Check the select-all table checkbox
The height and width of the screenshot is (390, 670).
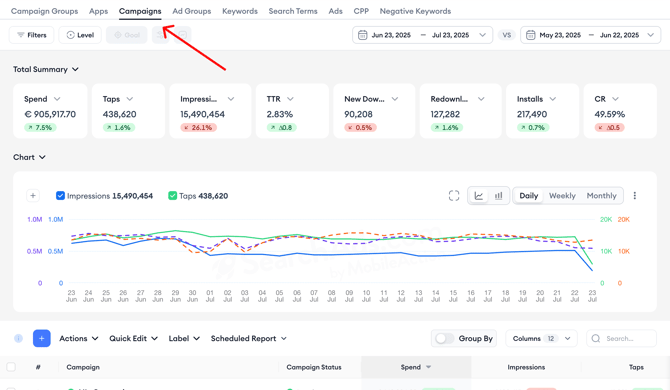(11, 367)
